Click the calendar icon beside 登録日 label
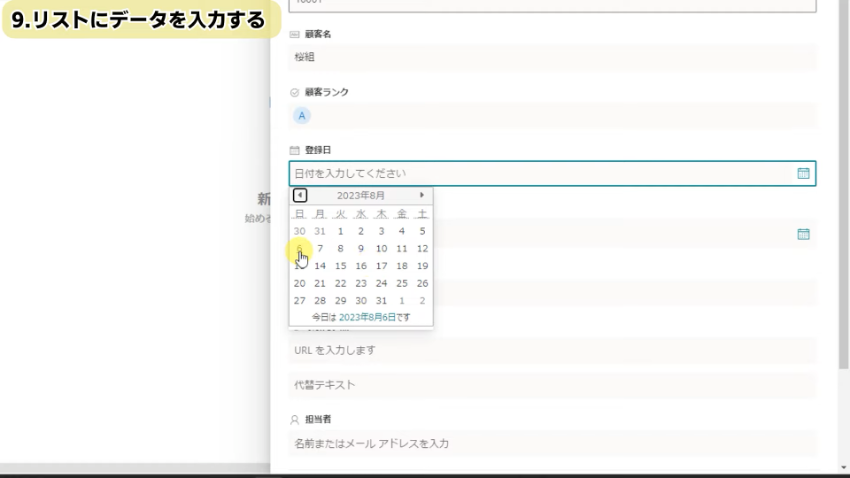850x478 pixels. tap(294, 150)
